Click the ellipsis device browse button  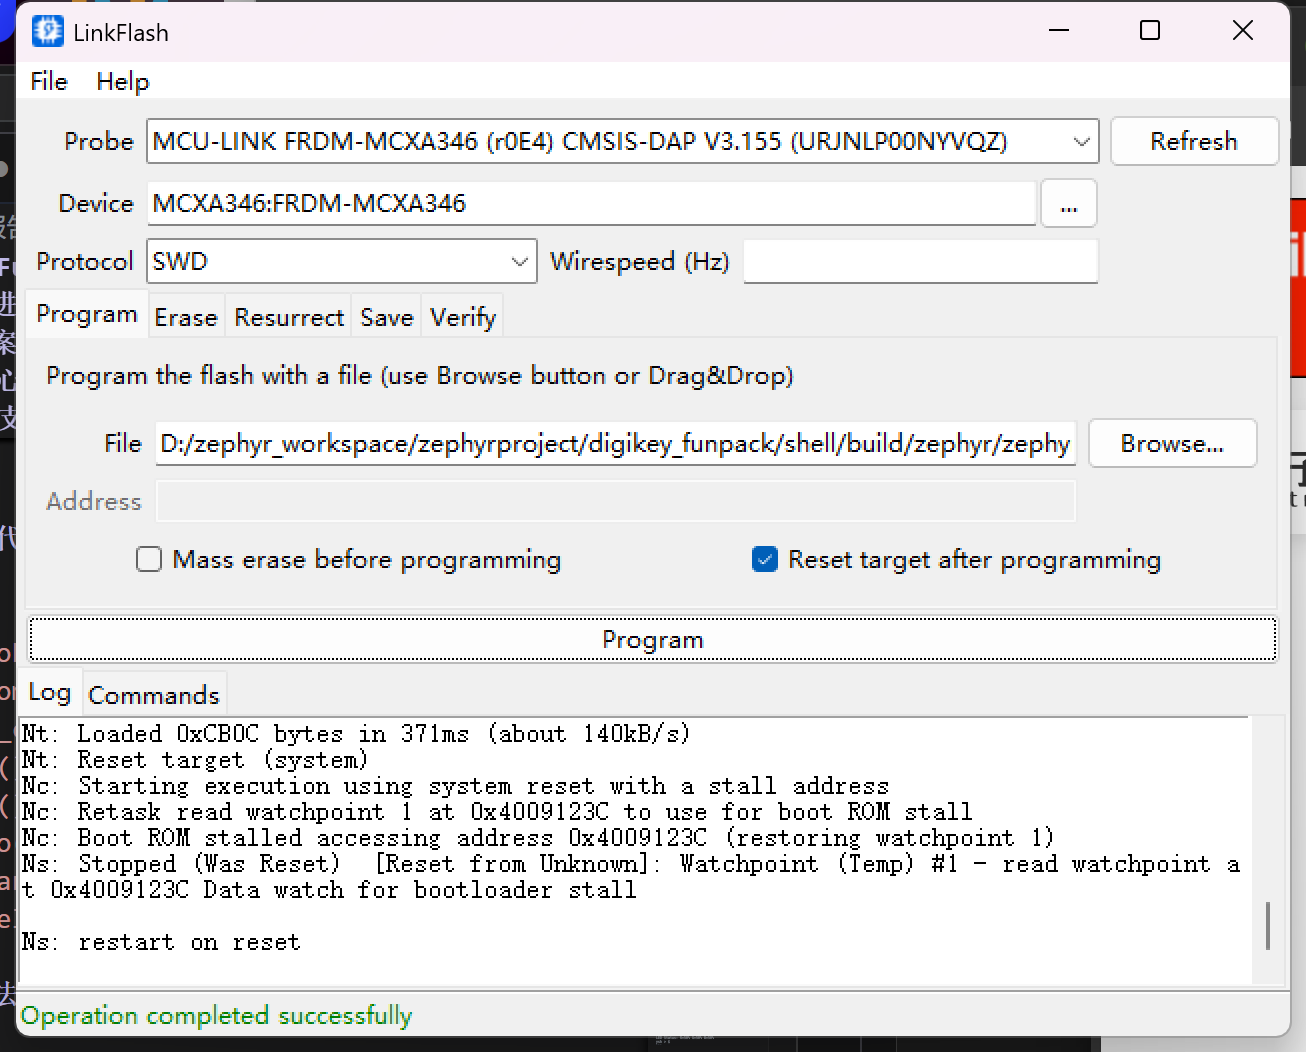(x=1068, y=204)
